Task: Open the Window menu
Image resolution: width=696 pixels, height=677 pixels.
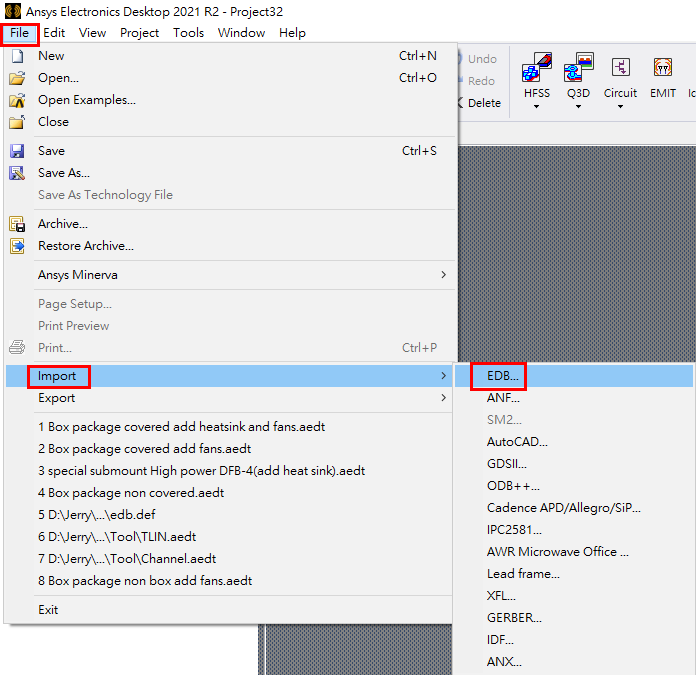Action: (x=241, y=33)
